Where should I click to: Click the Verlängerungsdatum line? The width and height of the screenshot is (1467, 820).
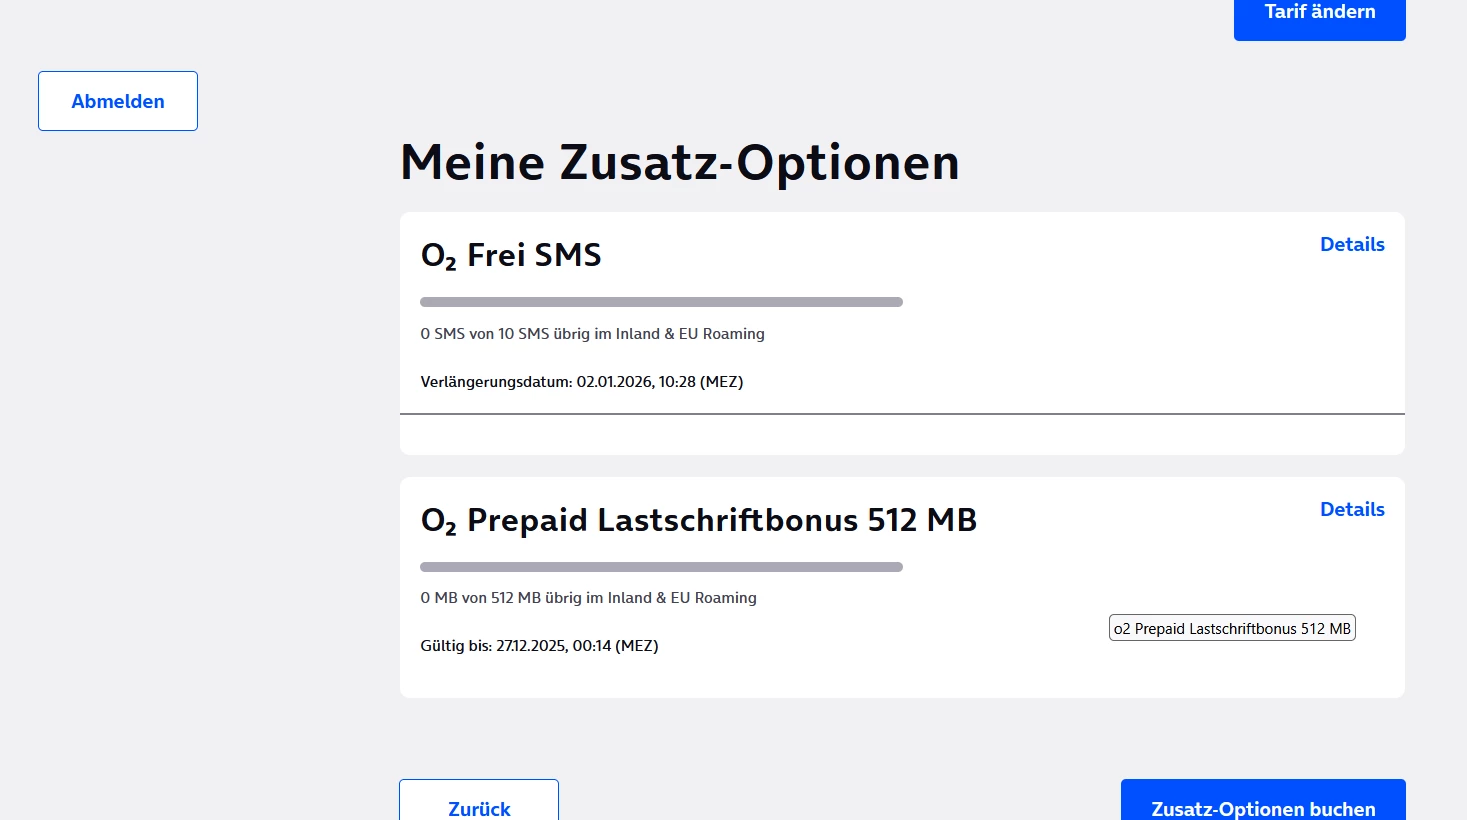coord(581,382)
